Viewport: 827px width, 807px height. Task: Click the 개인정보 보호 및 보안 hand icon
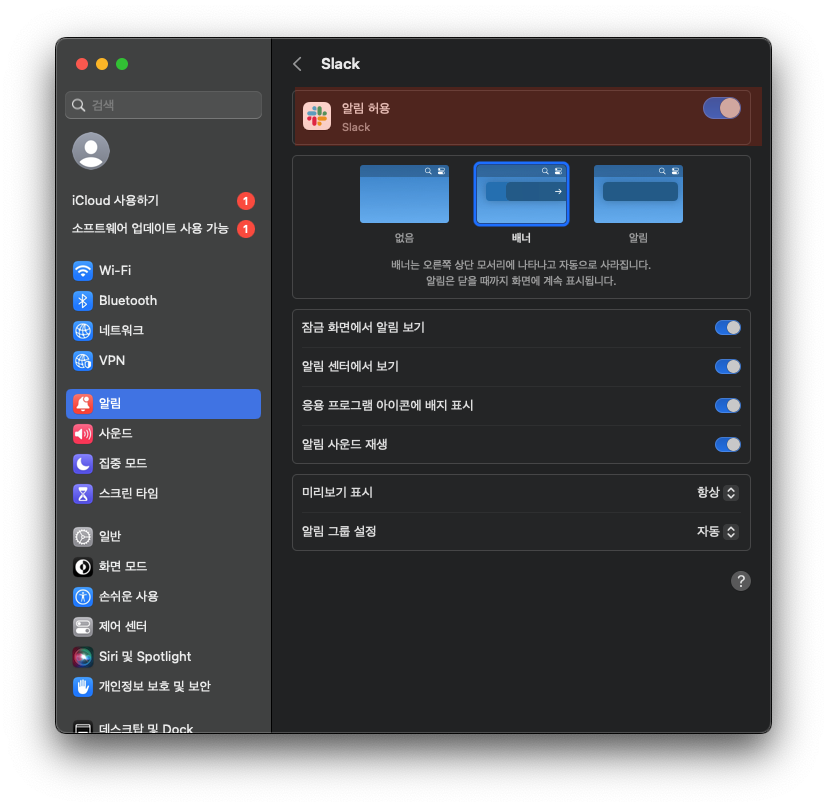(83, 687)
